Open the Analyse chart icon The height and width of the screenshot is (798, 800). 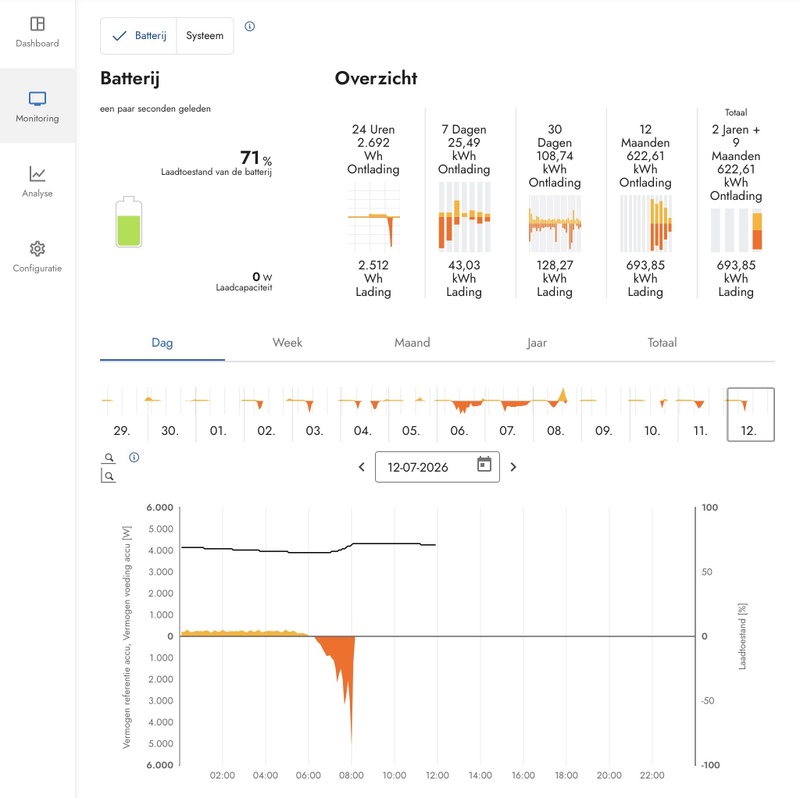(37, 174)
